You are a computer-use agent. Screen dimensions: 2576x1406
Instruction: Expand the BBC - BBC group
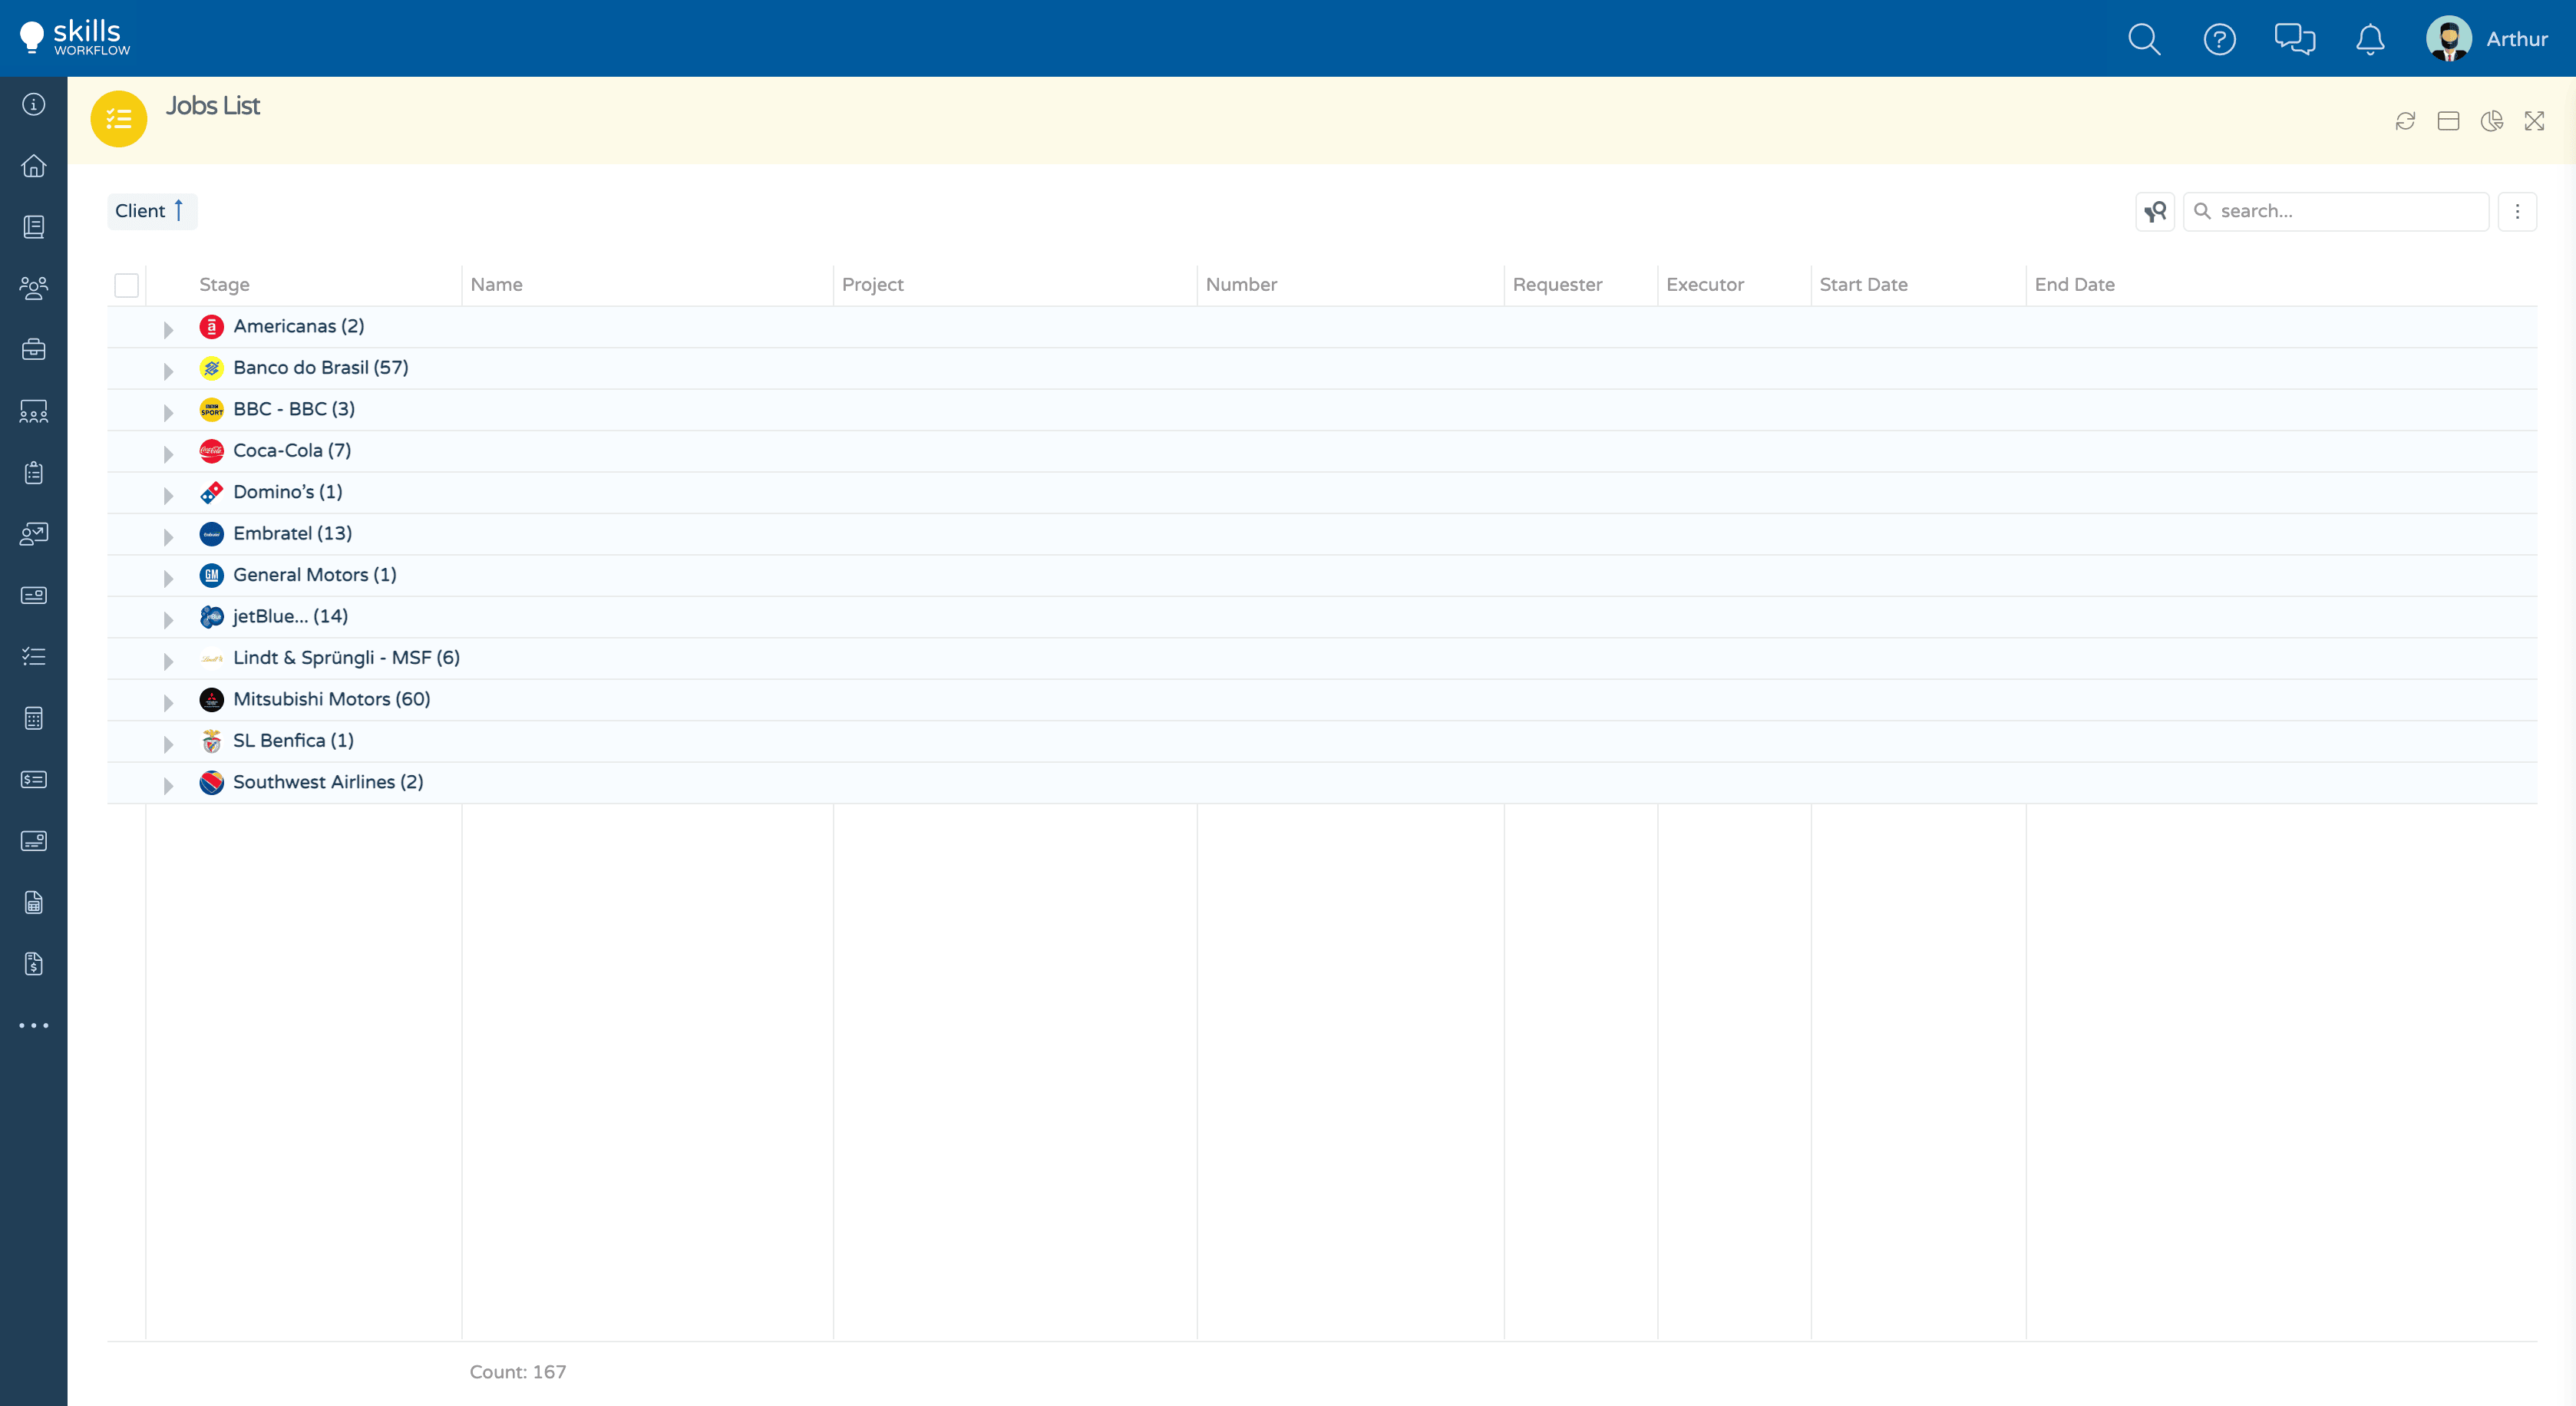pyautogui.click(x=168, y=411)
